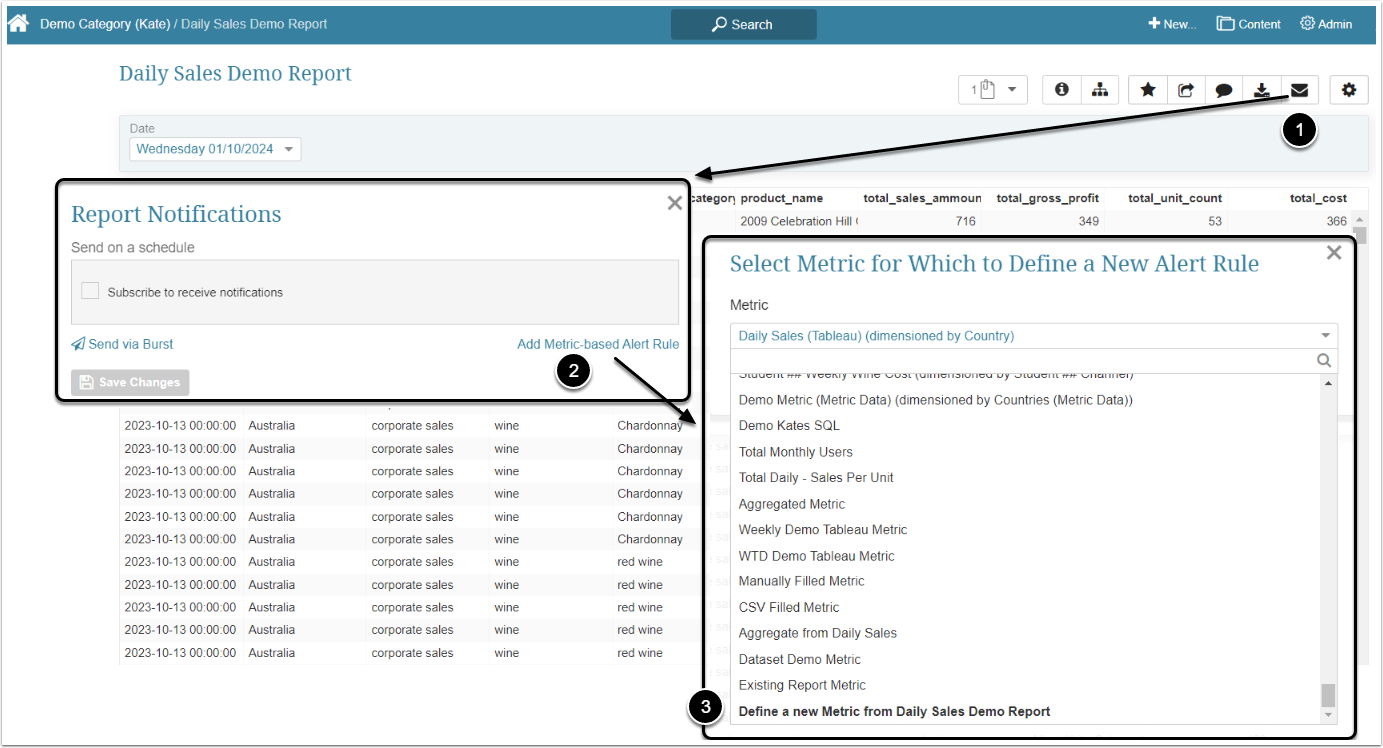
Task: Click the Save Changes button
Action: (x=130, y=382)
